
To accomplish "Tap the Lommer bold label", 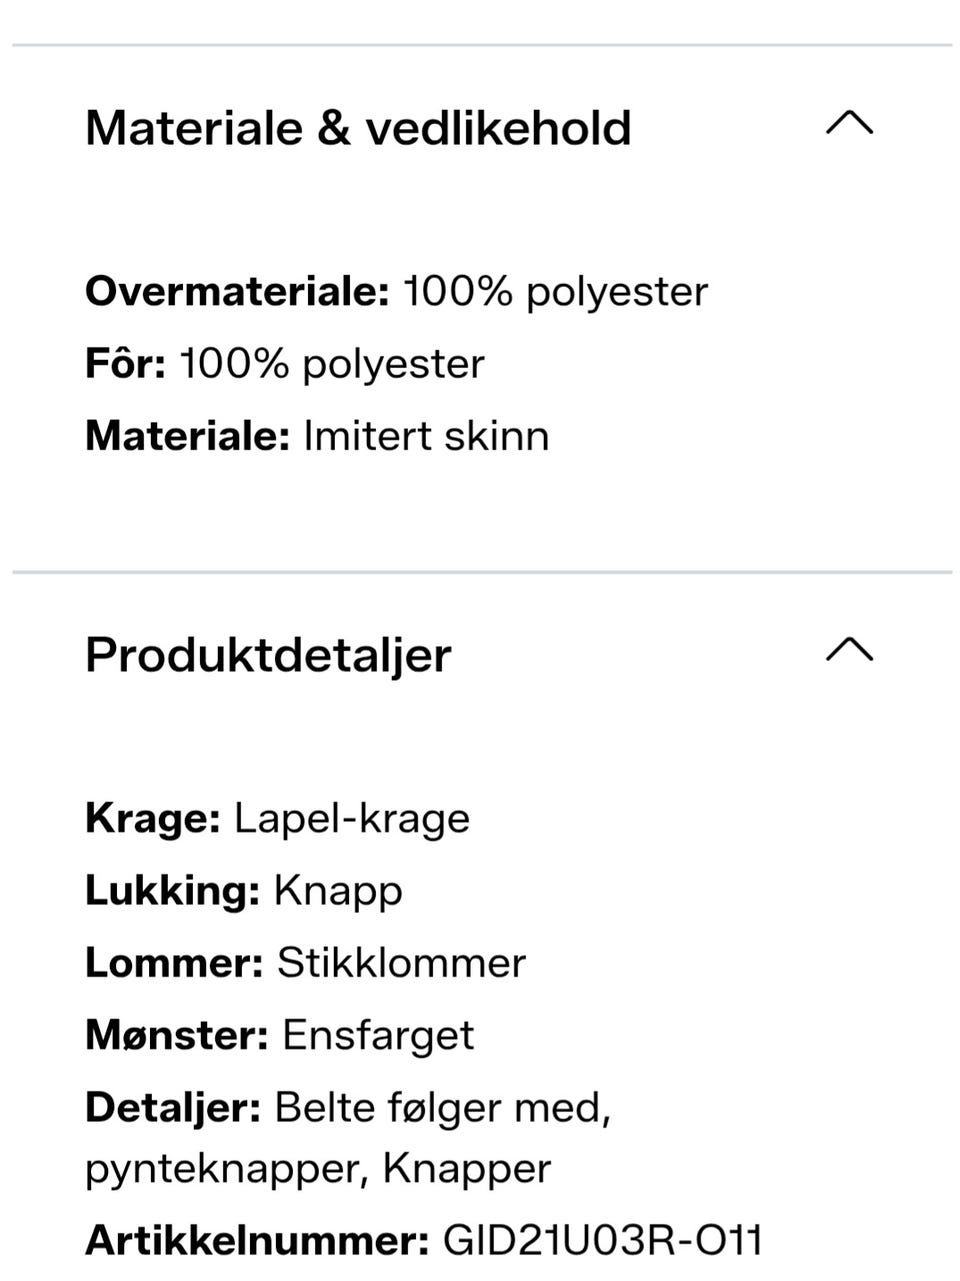I will point(173,963).
